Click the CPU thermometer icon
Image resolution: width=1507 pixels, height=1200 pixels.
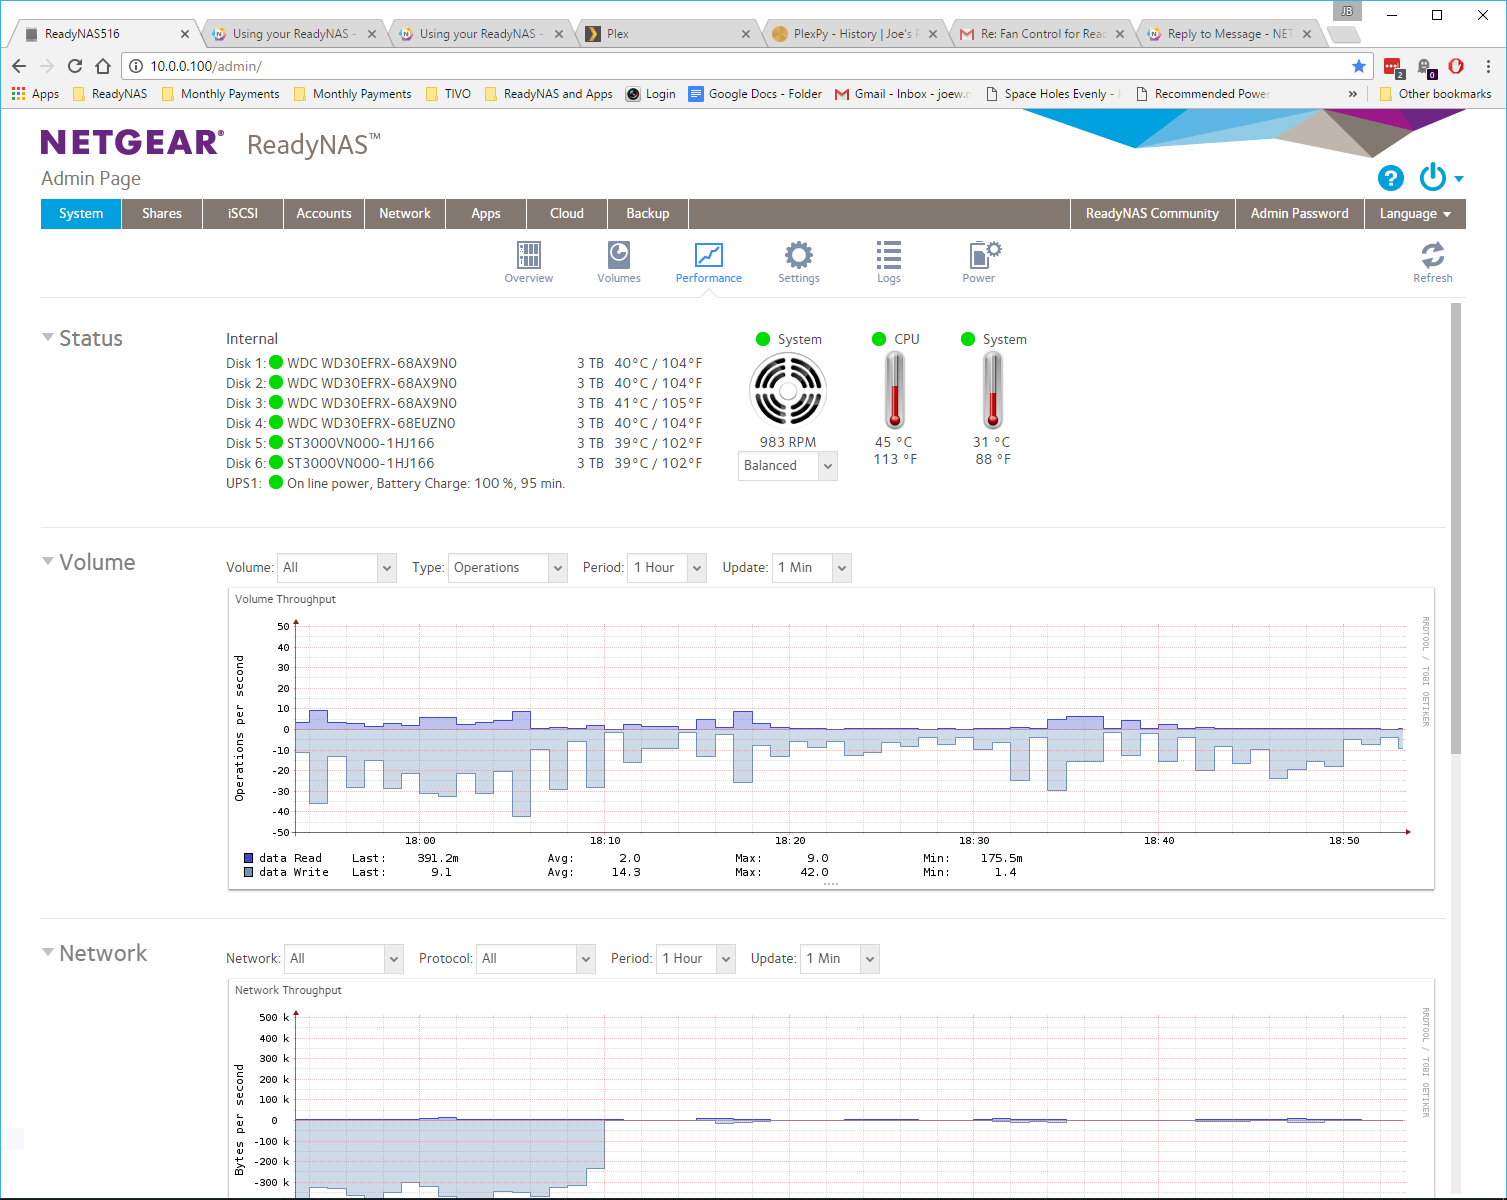coord(895,391)
